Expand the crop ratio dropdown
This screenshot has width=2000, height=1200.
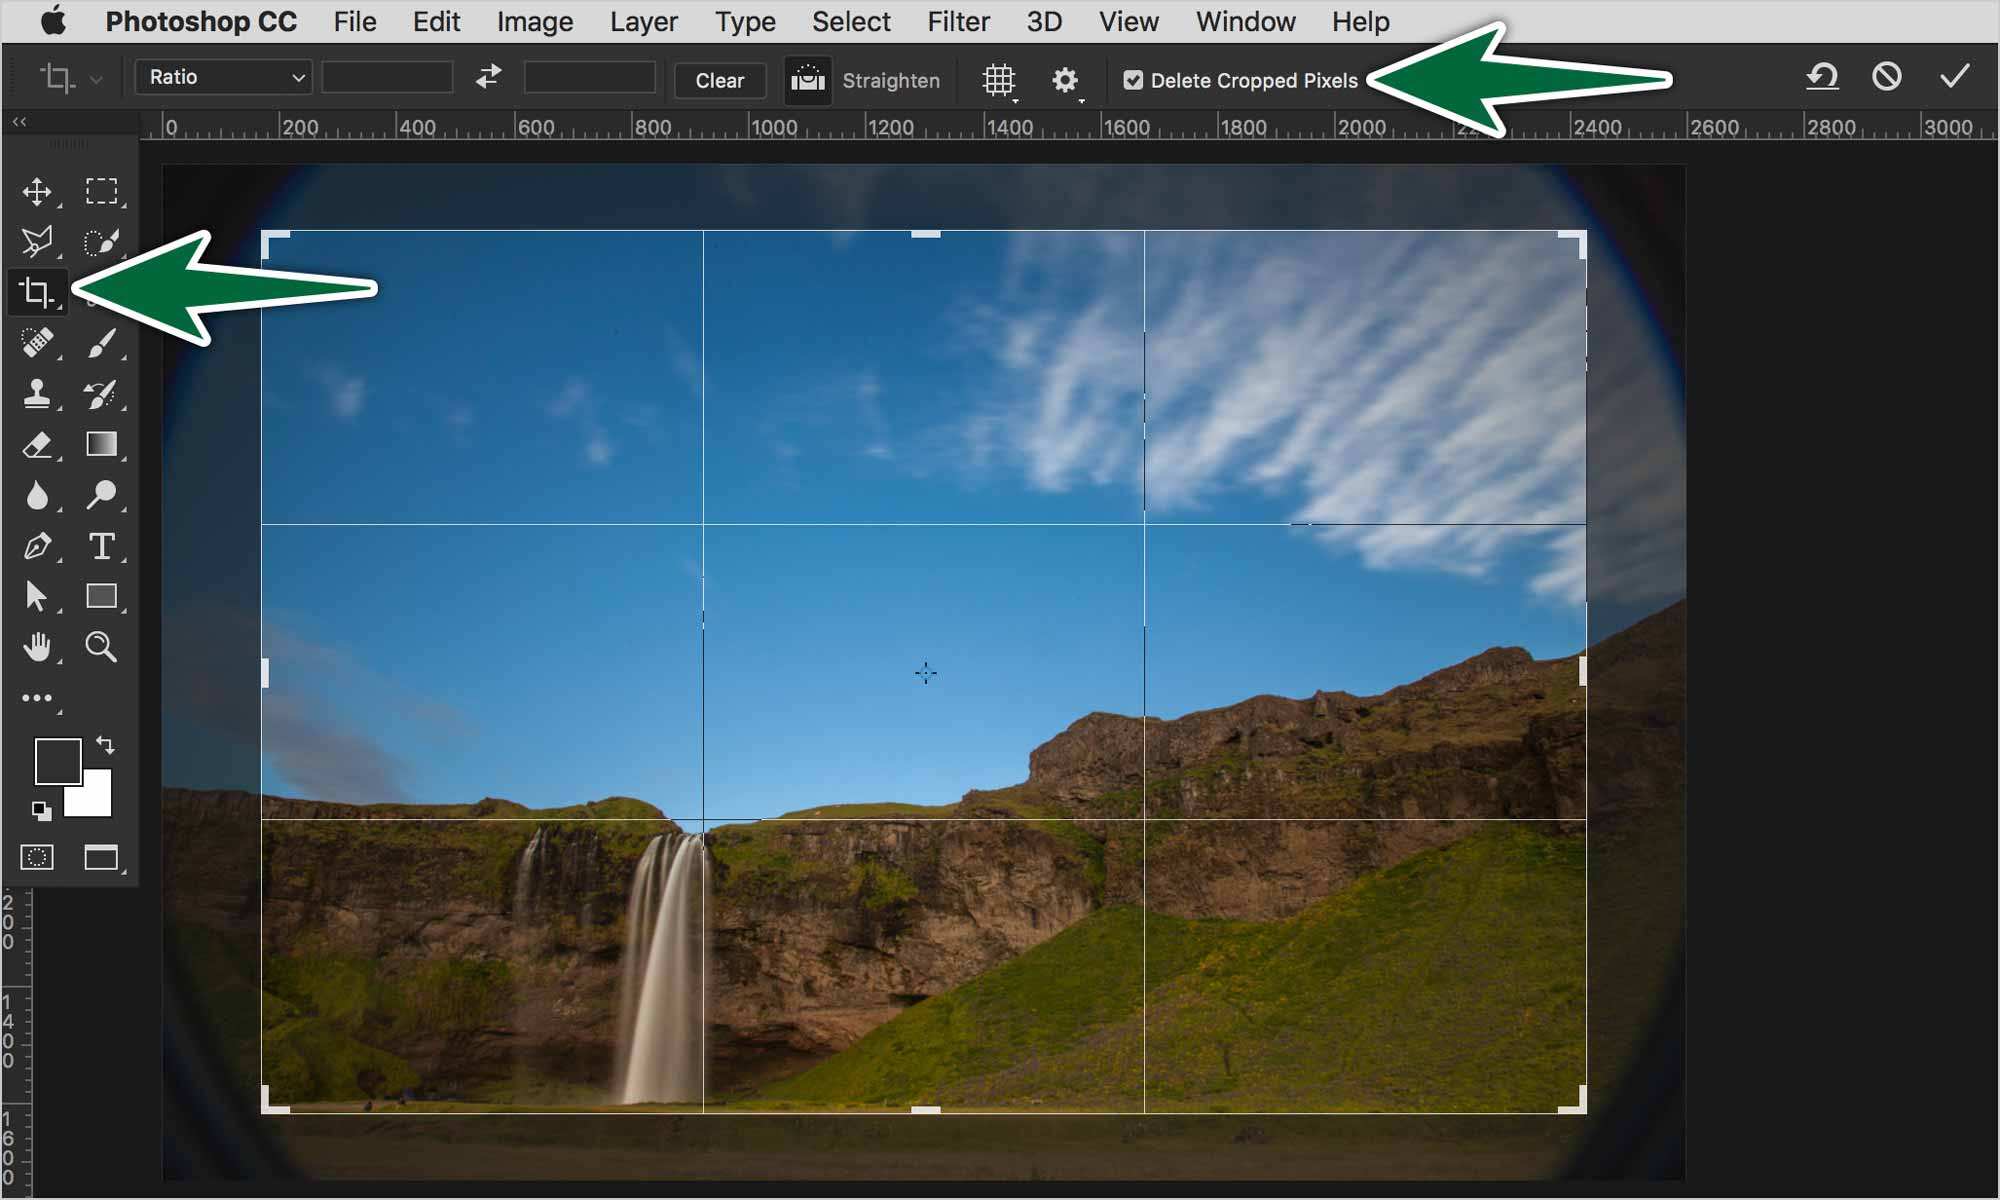223,79
